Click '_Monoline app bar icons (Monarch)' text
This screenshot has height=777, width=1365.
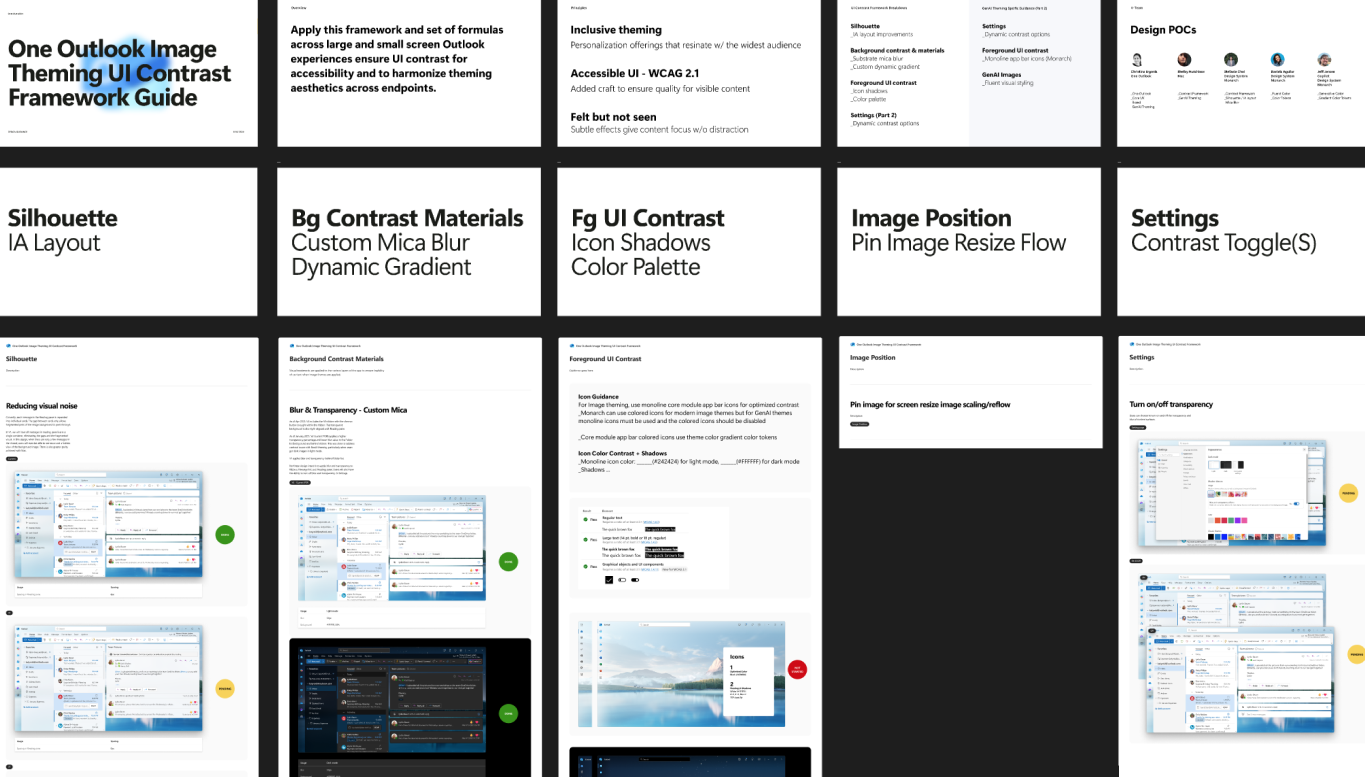(1026, 59)
